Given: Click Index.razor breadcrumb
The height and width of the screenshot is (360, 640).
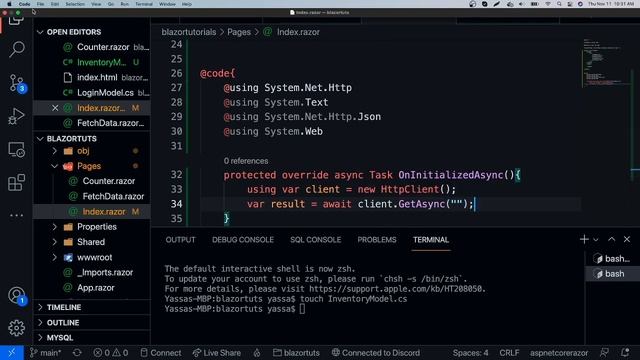Looking at the screenshot, I should tap(298, 32).
